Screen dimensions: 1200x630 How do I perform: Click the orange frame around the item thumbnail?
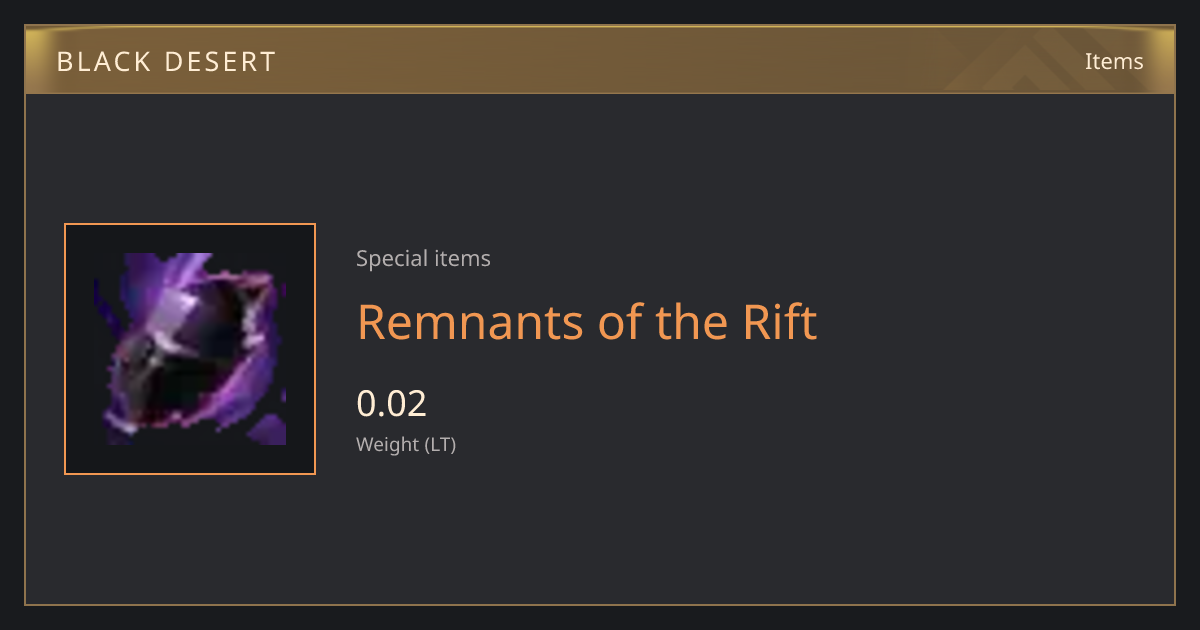(x=190, y=224)
